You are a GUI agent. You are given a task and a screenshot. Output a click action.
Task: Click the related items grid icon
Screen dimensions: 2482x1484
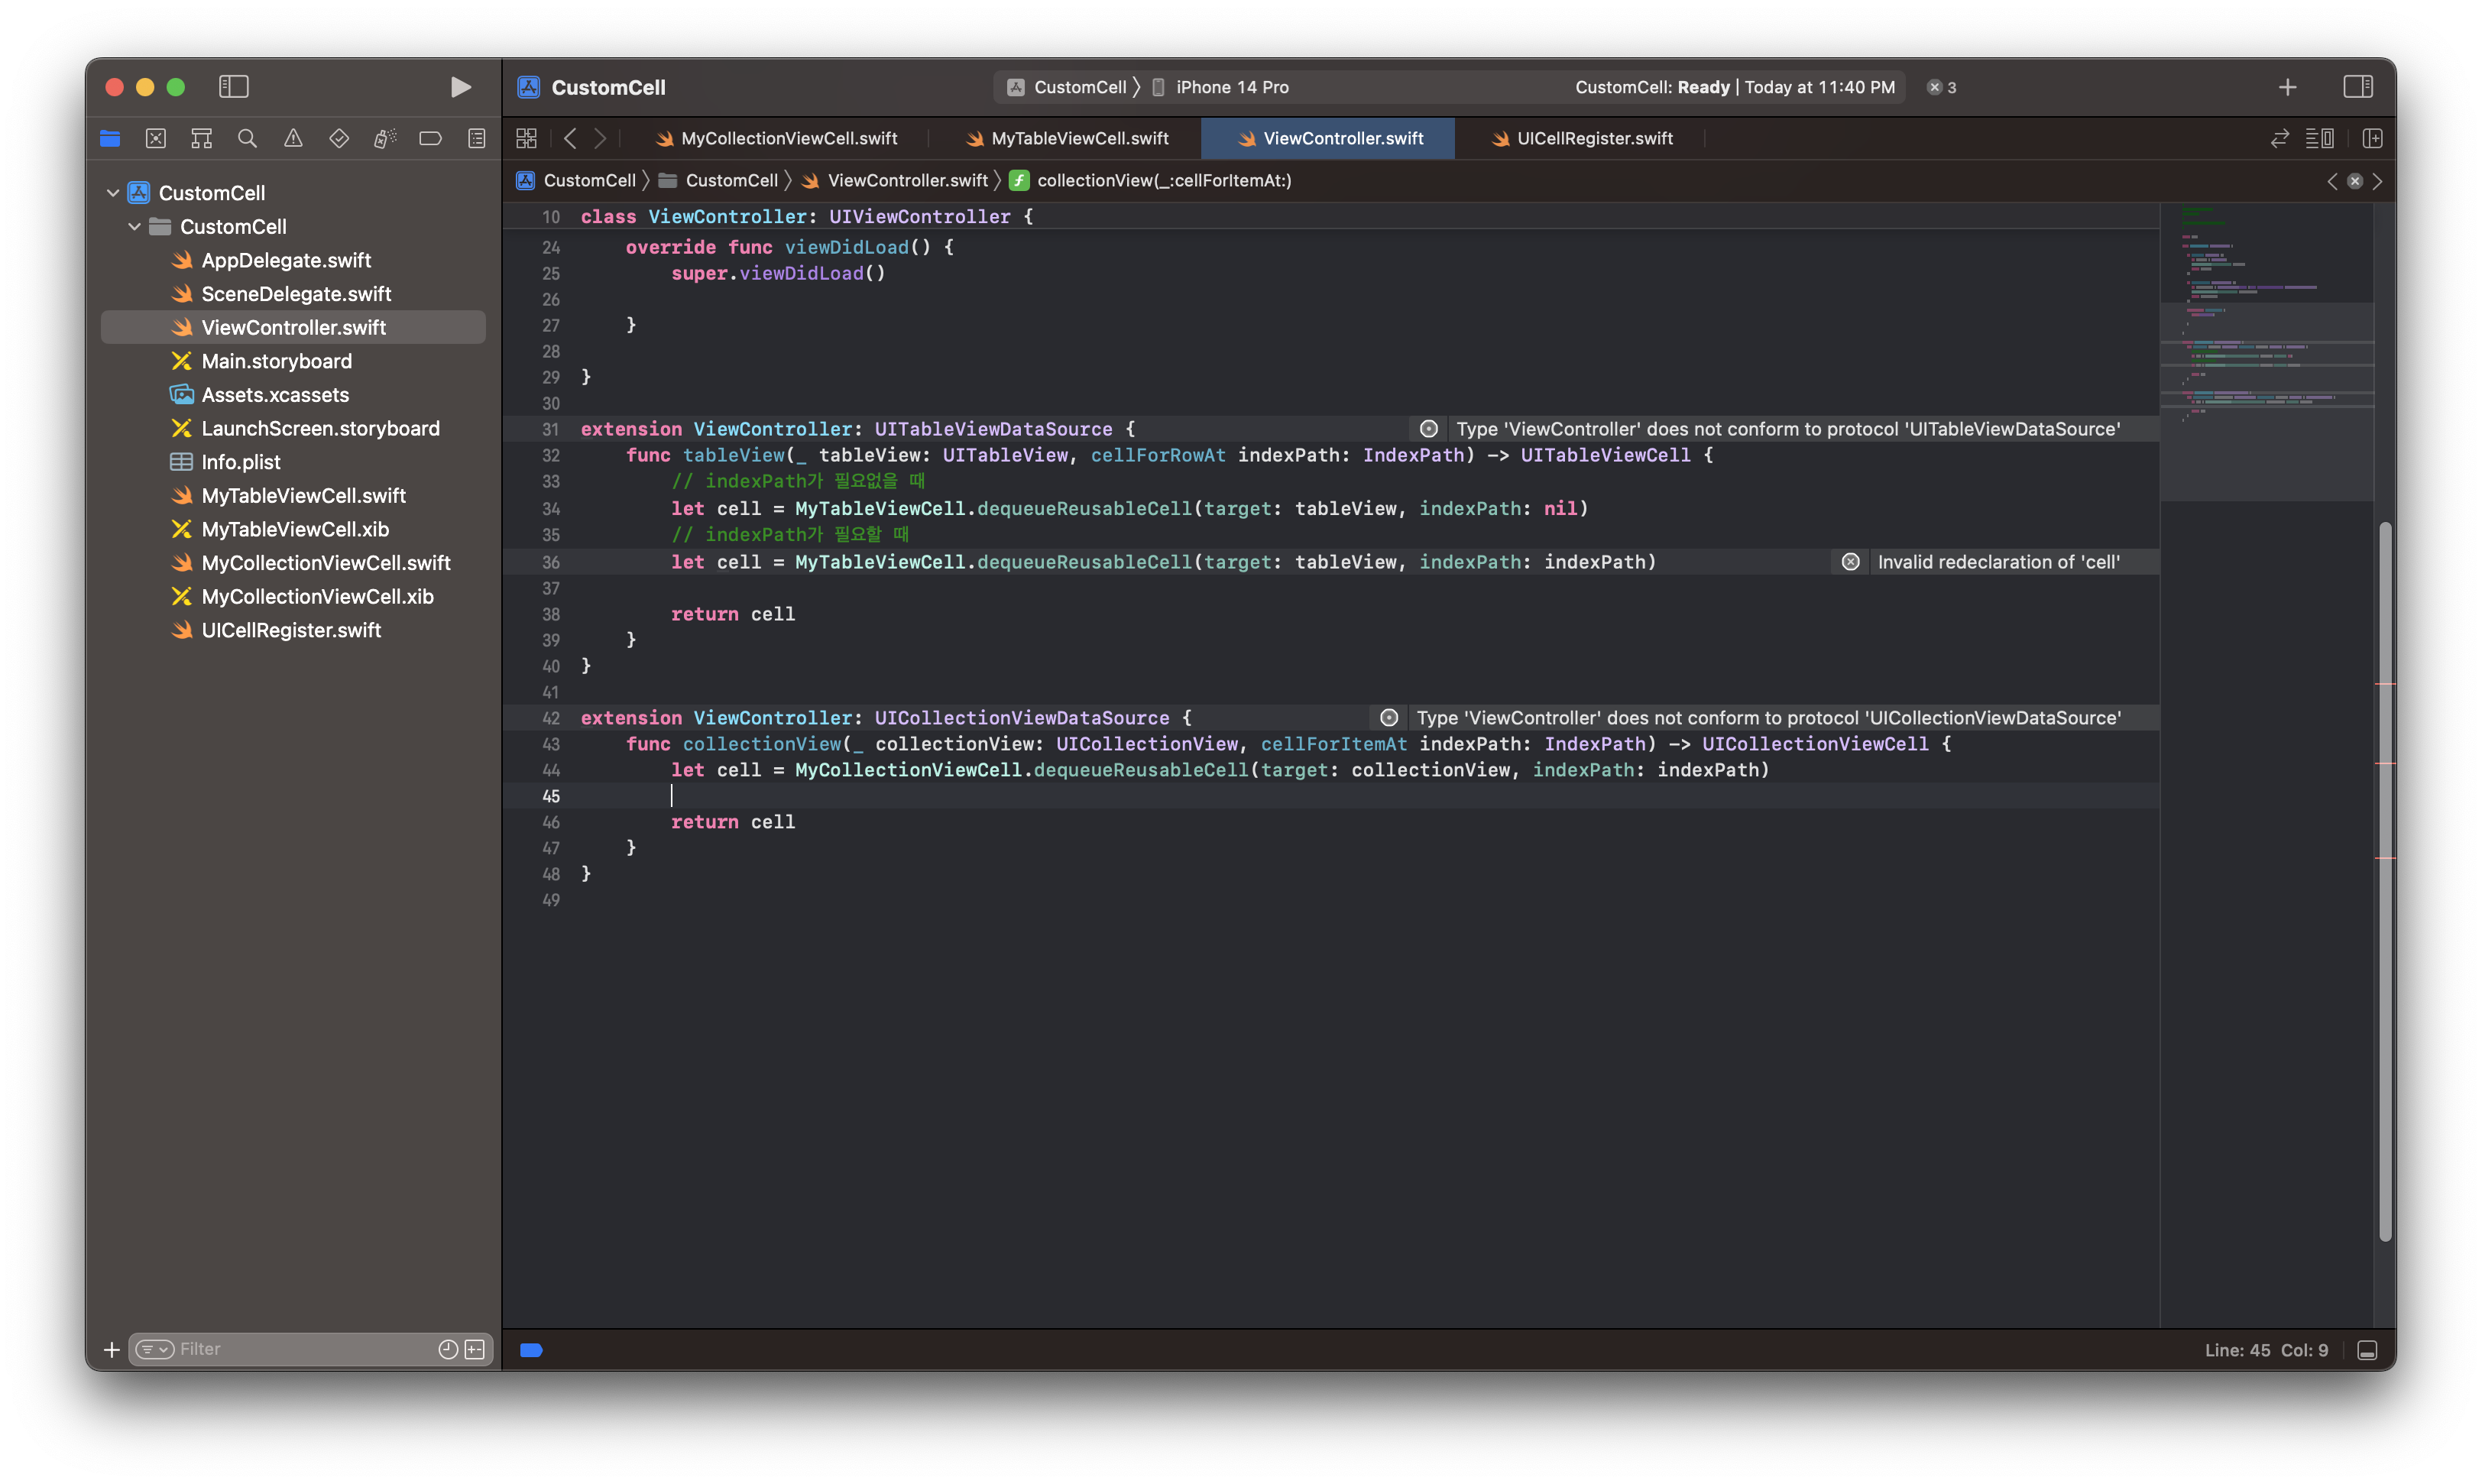(526, 138)
